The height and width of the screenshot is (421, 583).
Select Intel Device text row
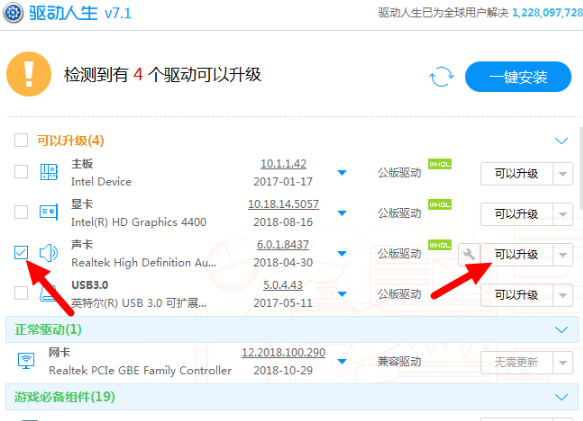(x=101, y=182)
